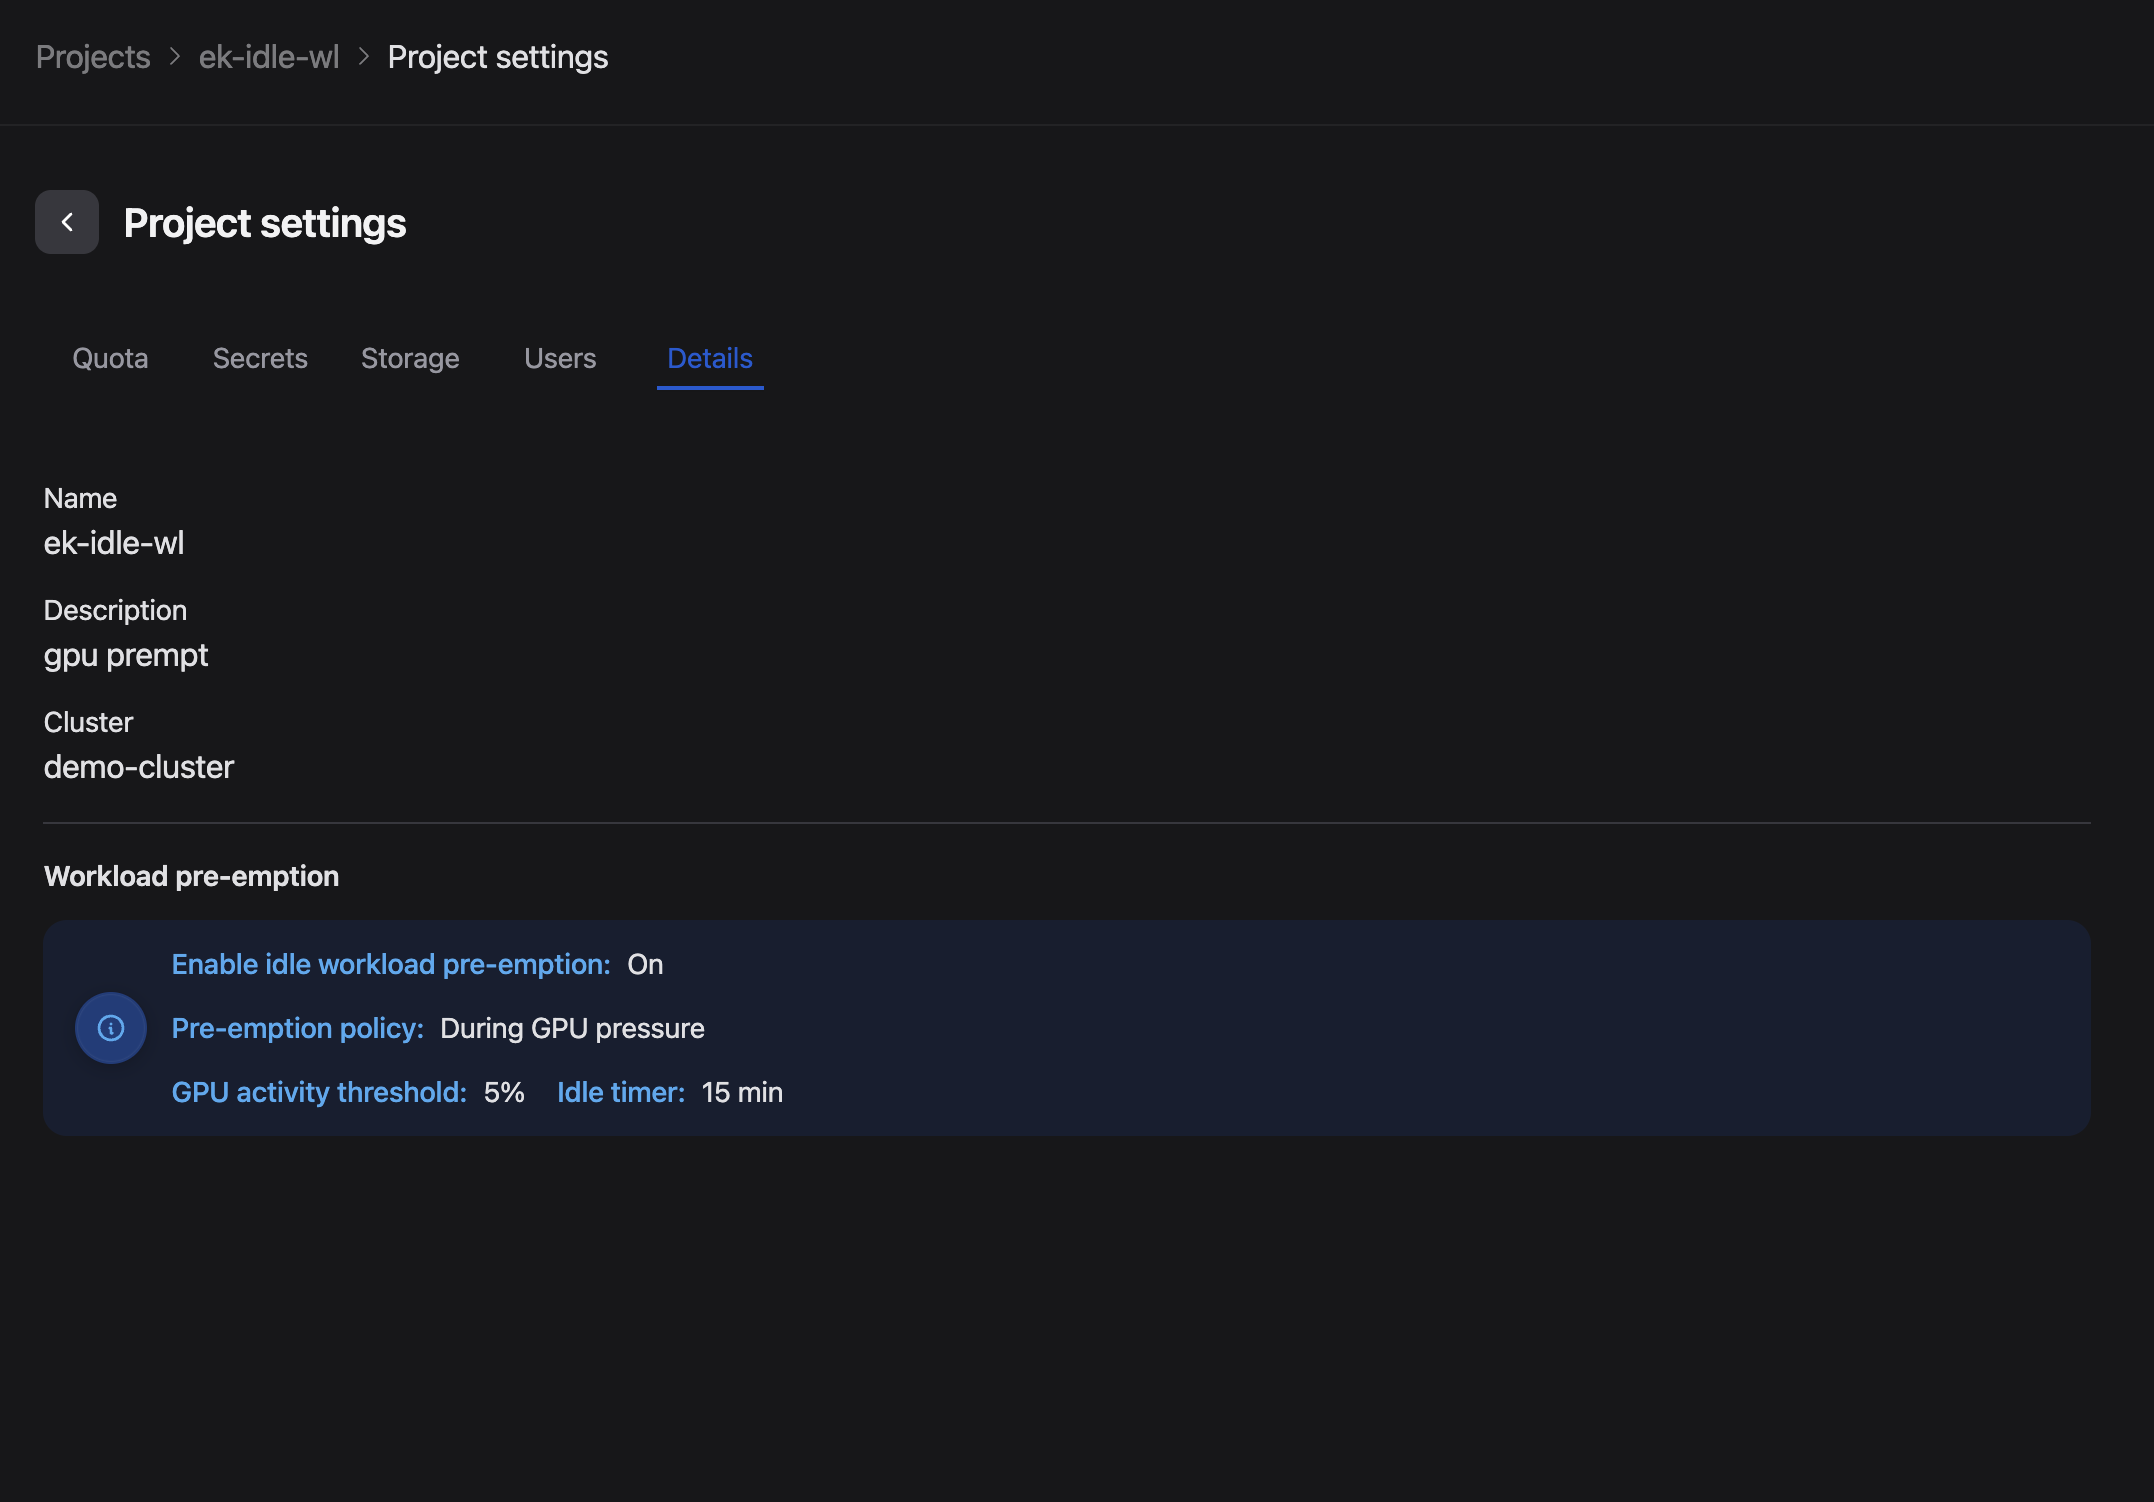Click the Pre-emption policy label

click(298, 1028)
